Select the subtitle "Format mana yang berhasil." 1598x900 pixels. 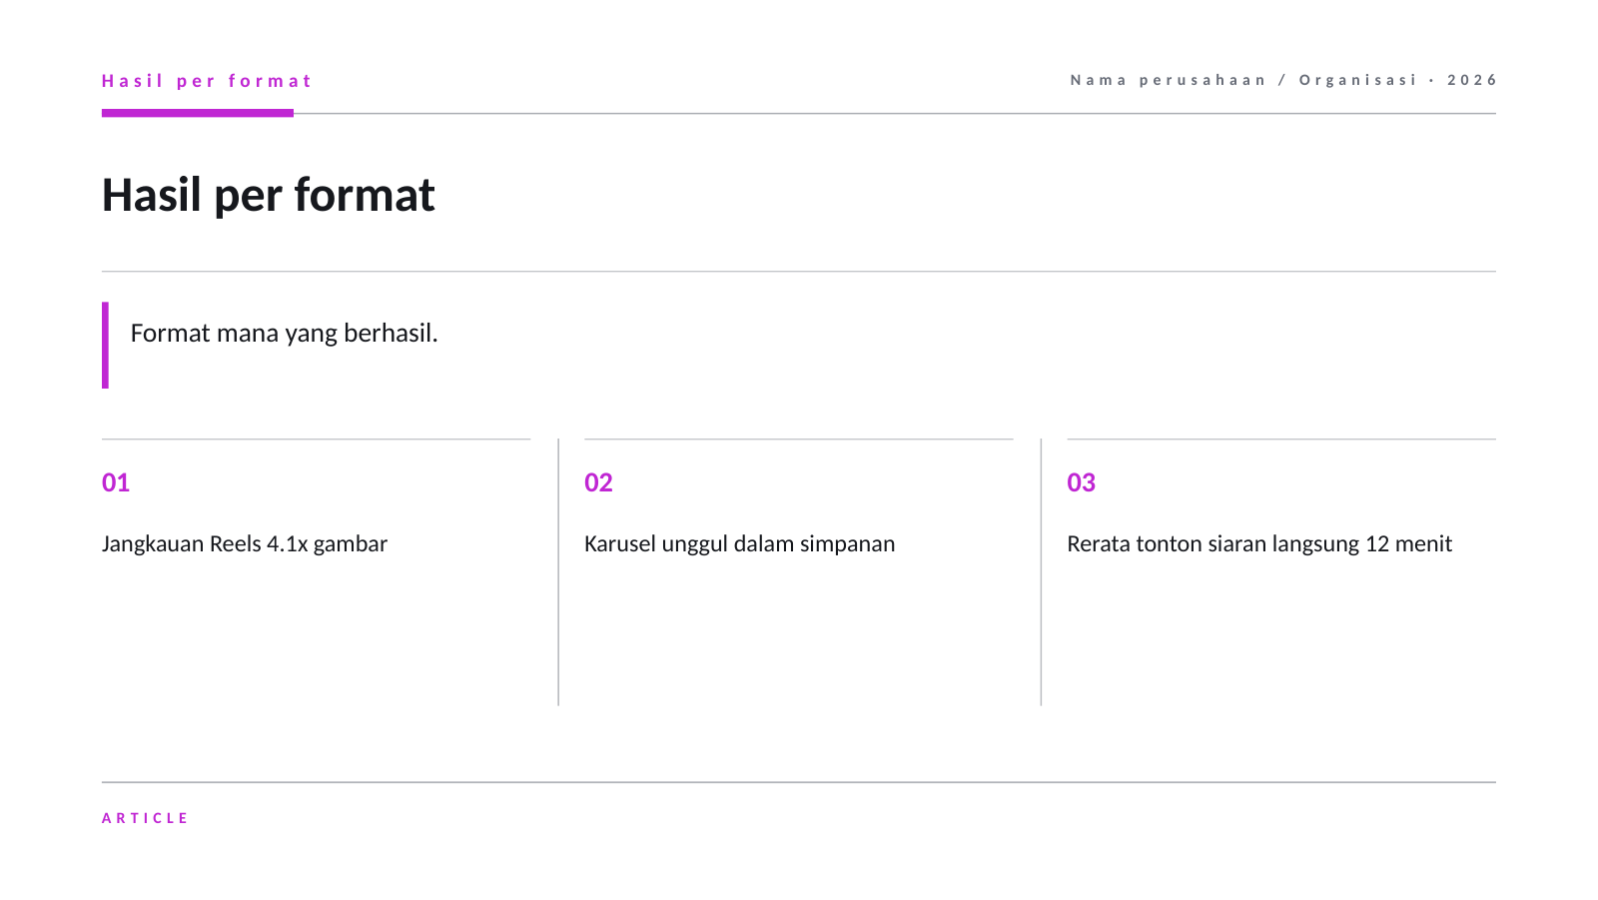pyautogui.click(x=284, y=333)
